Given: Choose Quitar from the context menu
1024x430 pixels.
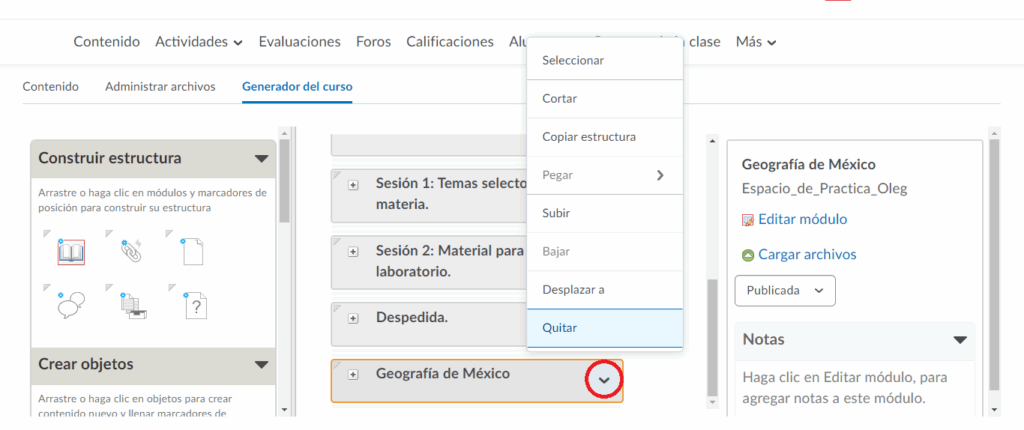Looking at the screenshot, I should click(x=560, y=328).
